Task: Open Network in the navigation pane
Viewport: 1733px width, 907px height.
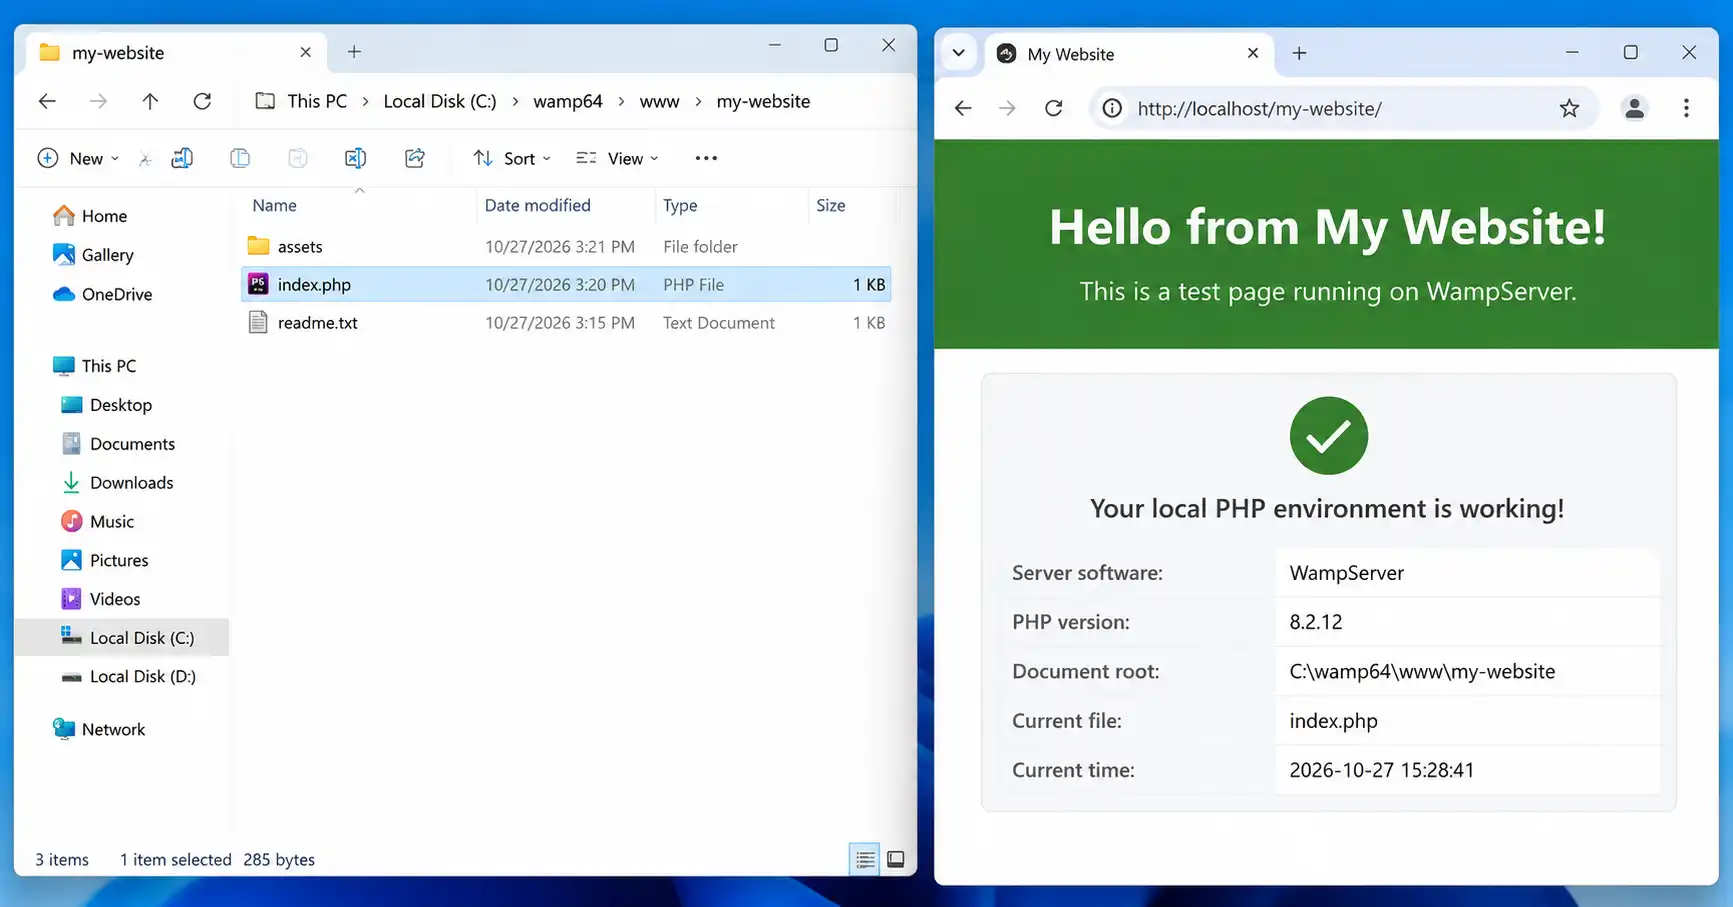Action: [x=99, y=729]
